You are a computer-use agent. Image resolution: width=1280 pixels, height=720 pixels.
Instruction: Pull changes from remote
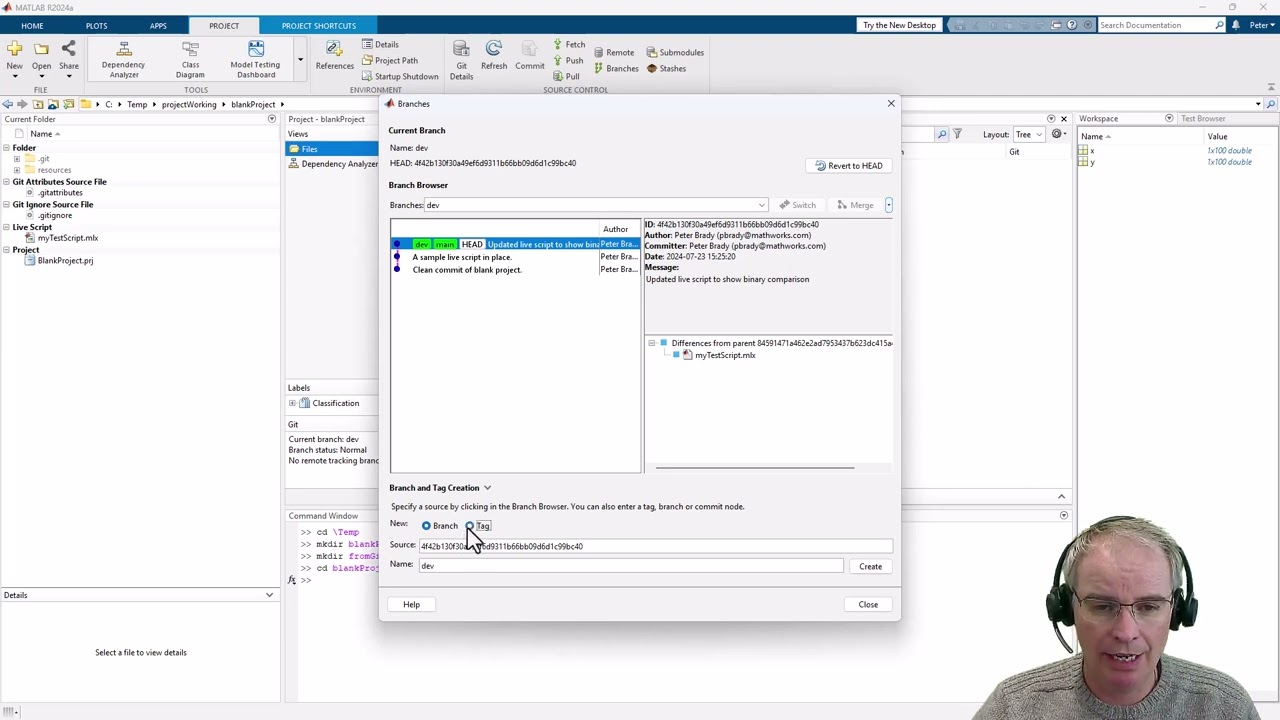tap(566, 76)
